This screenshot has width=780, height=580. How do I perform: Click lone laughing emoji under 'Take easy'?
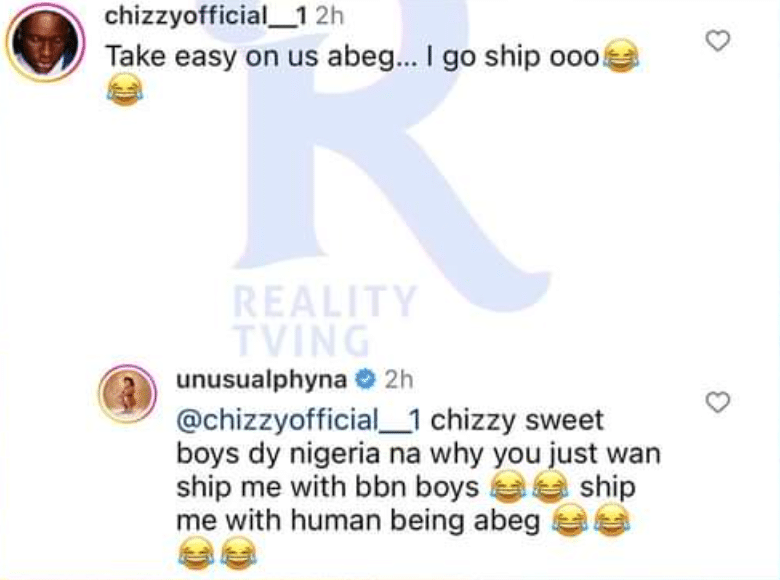click(x=123, y=92)
